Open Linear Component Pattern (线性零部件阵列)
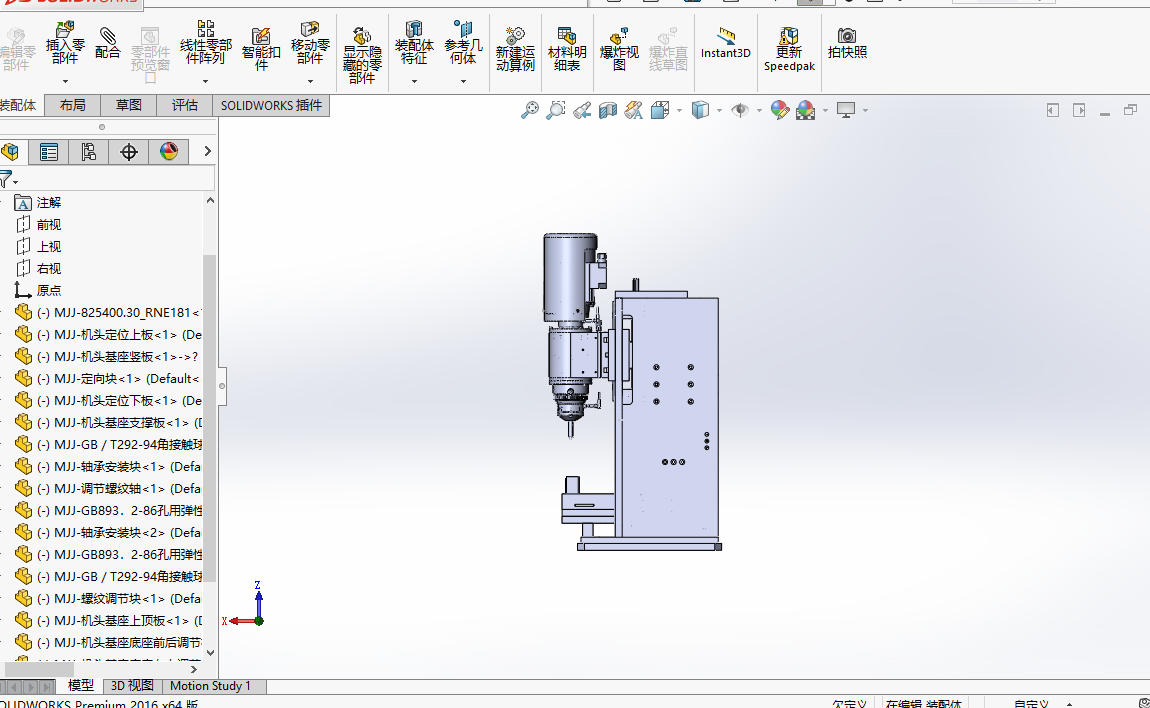 (x=205, y=43)
